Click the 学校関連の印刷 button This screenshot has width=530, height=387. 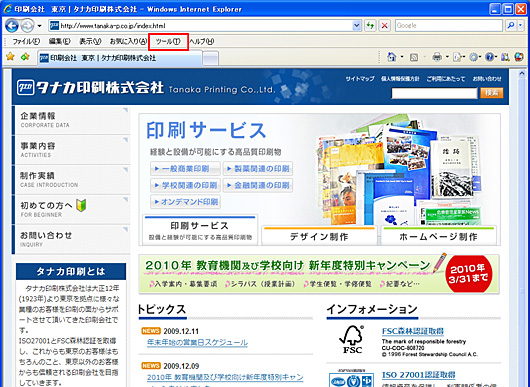185,185
